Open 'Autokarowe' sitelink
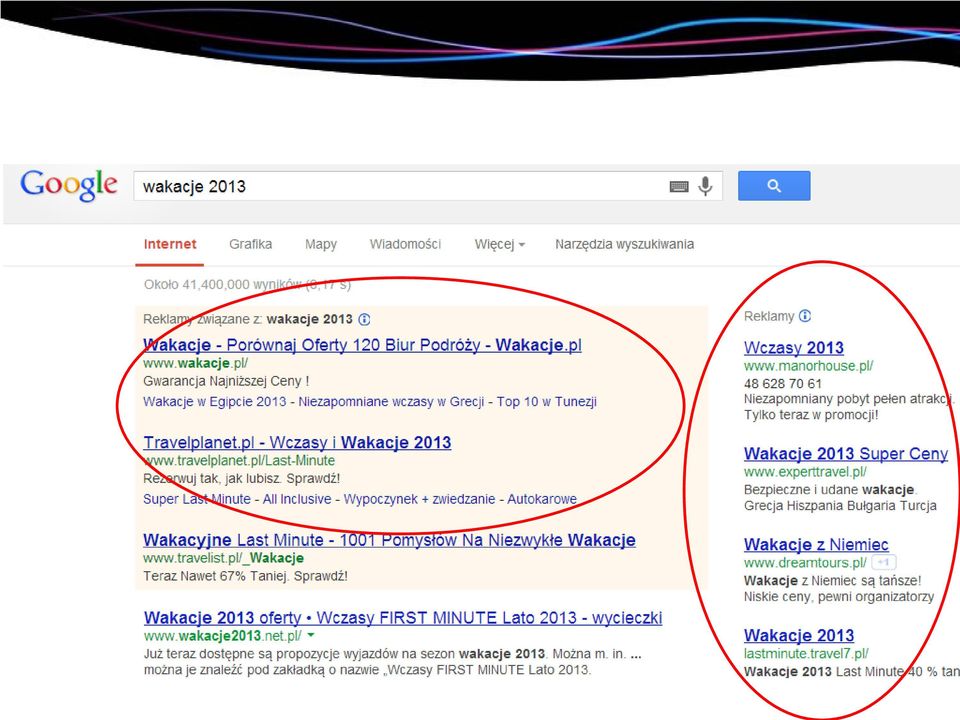Image resolution: width=960 pixels, height=720 pixels. [542, 499]
